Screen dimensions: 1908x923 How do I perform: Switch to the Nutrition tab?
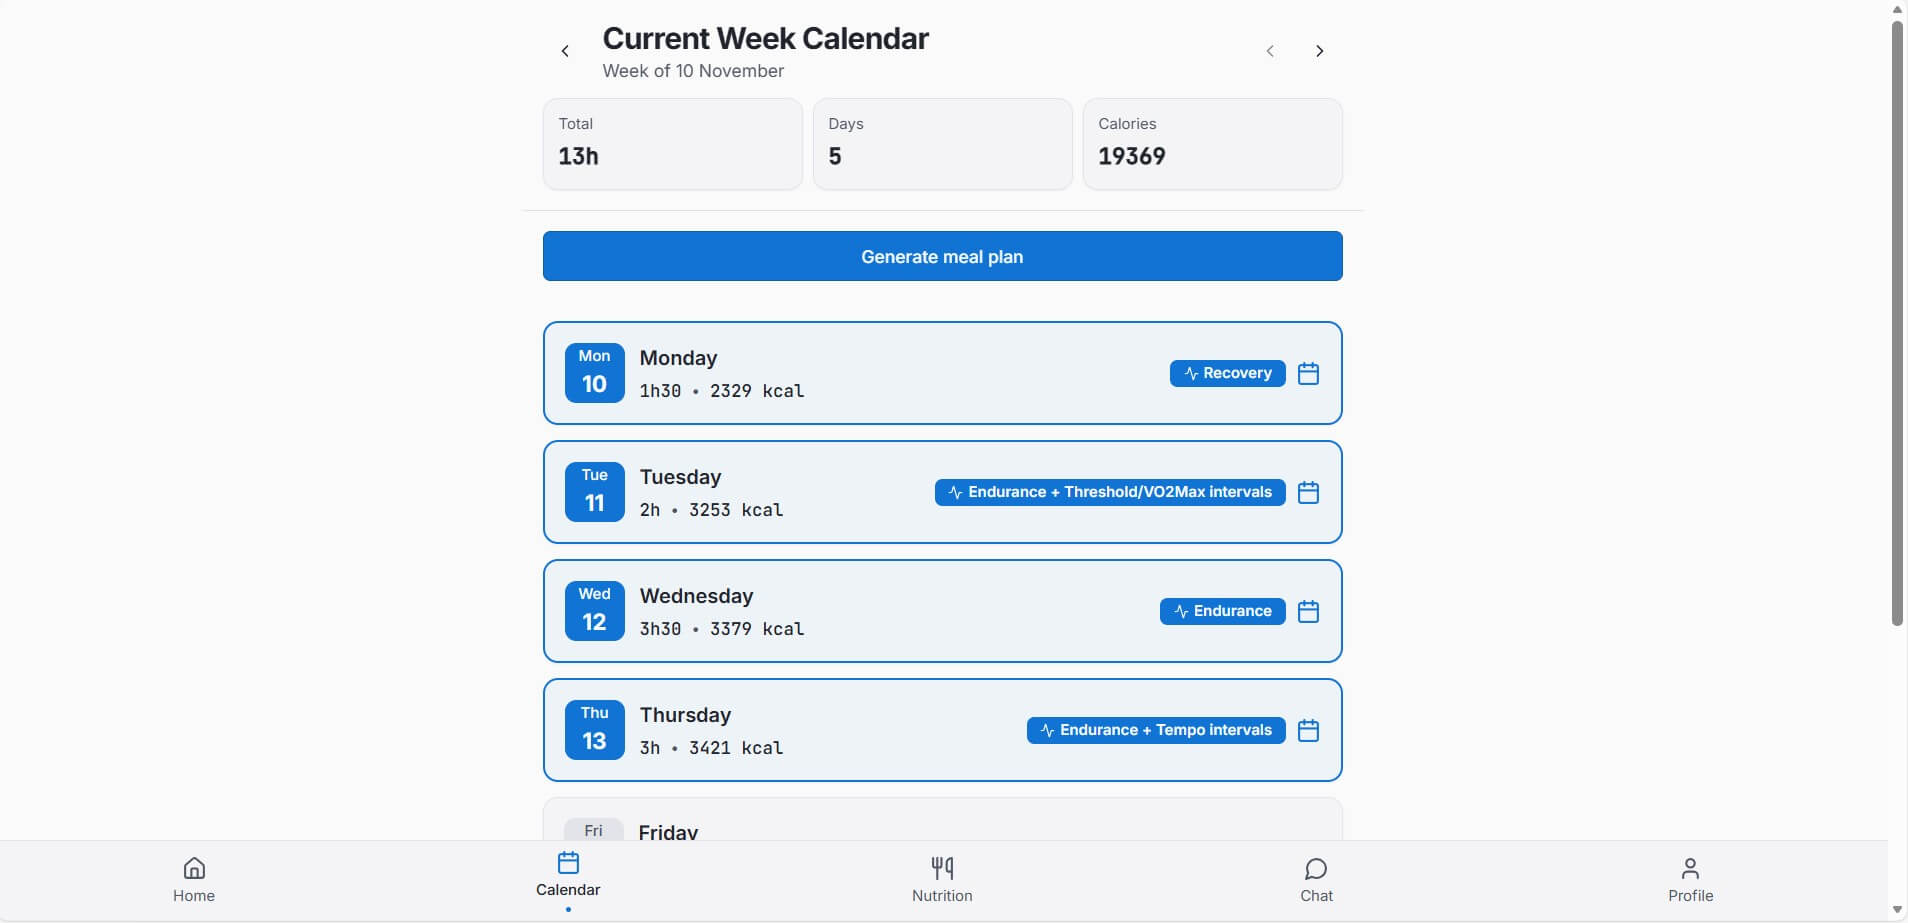[942, 880]
